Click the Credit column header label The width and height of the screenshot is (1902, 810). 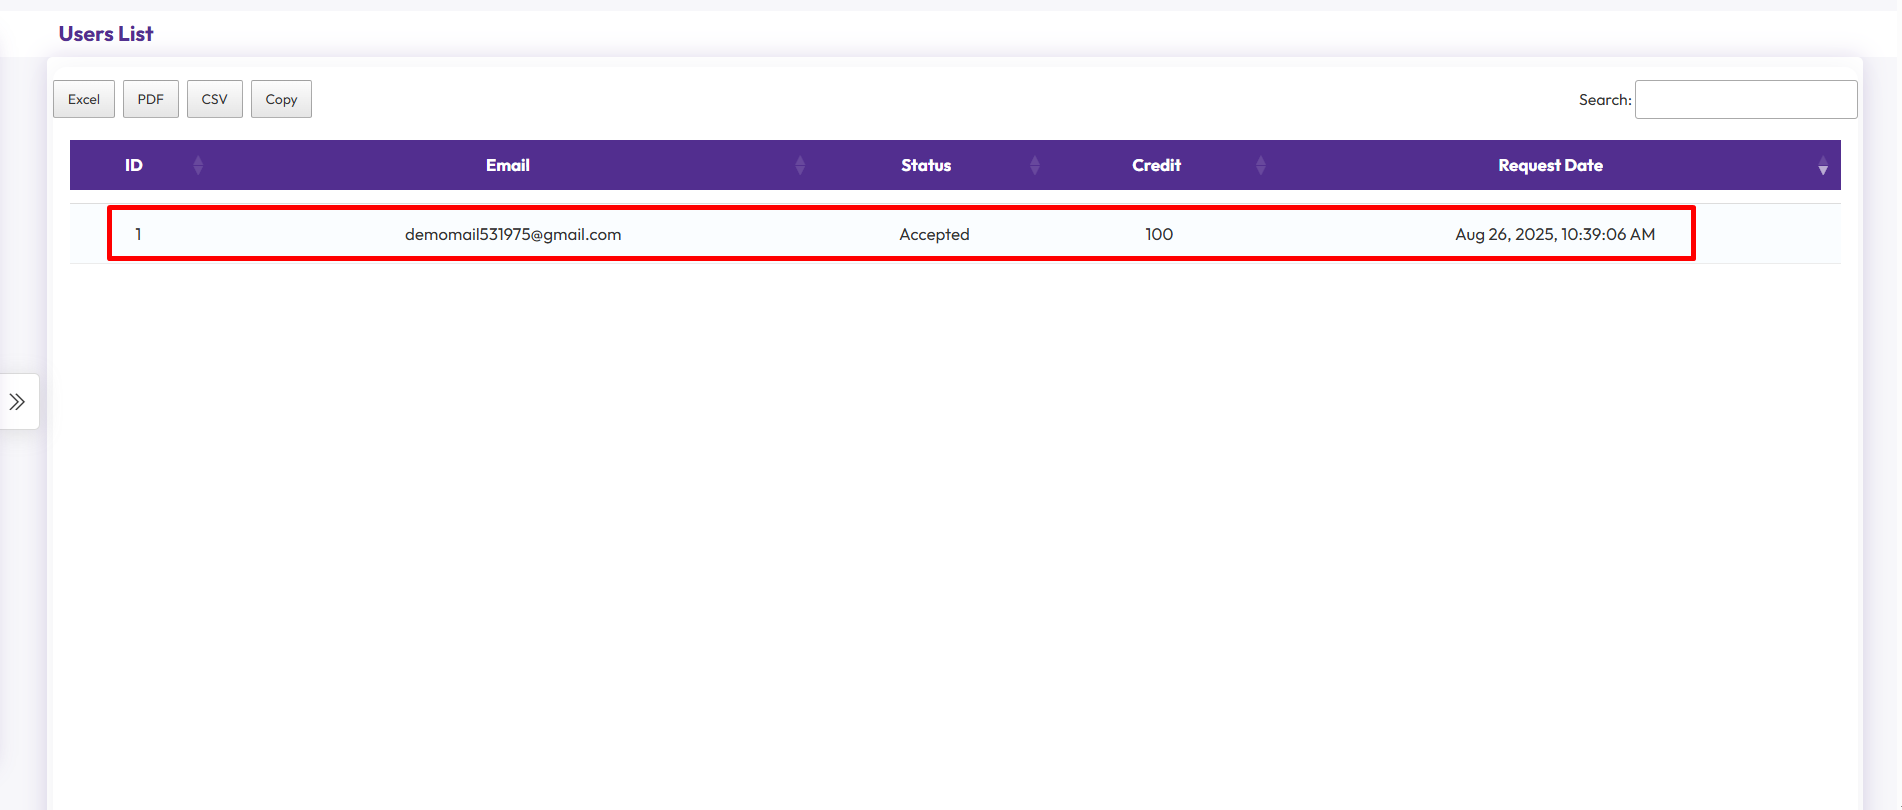[x=1156, y=165]
